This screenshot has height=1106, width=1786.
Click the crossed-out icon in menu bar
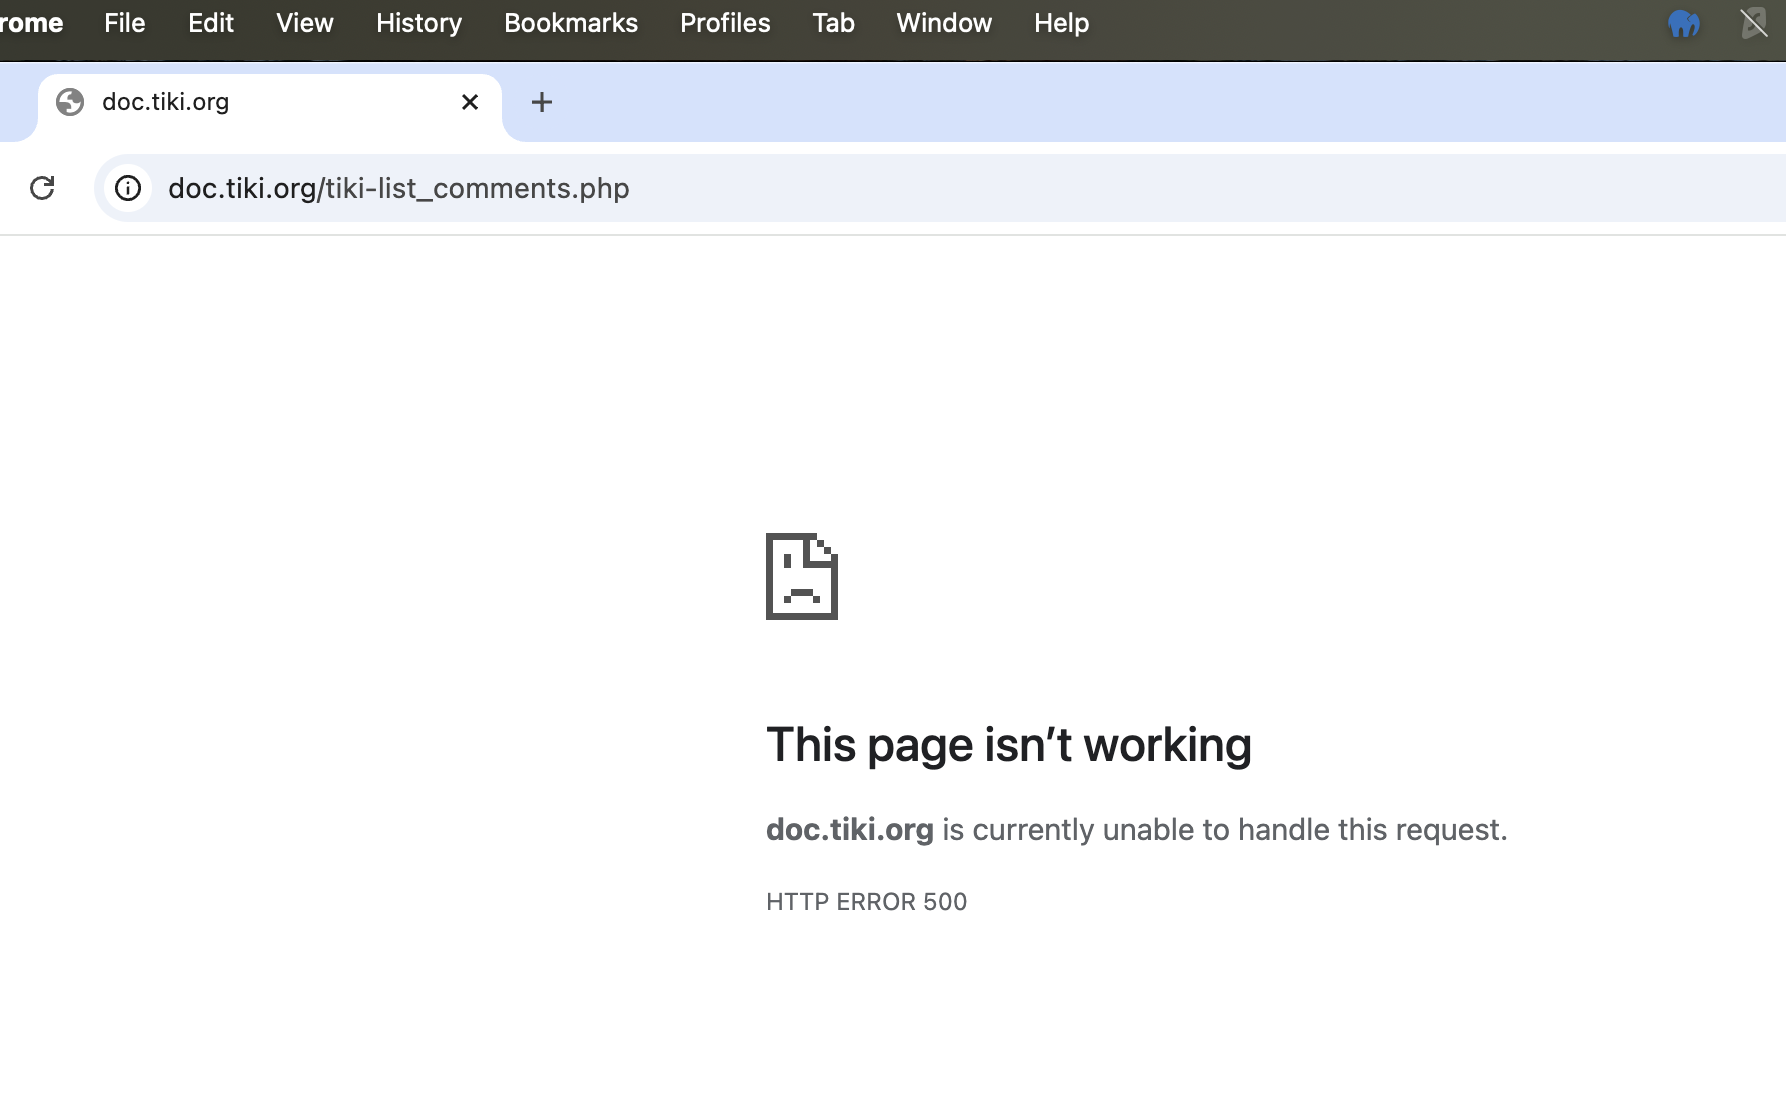(1754, 23)
